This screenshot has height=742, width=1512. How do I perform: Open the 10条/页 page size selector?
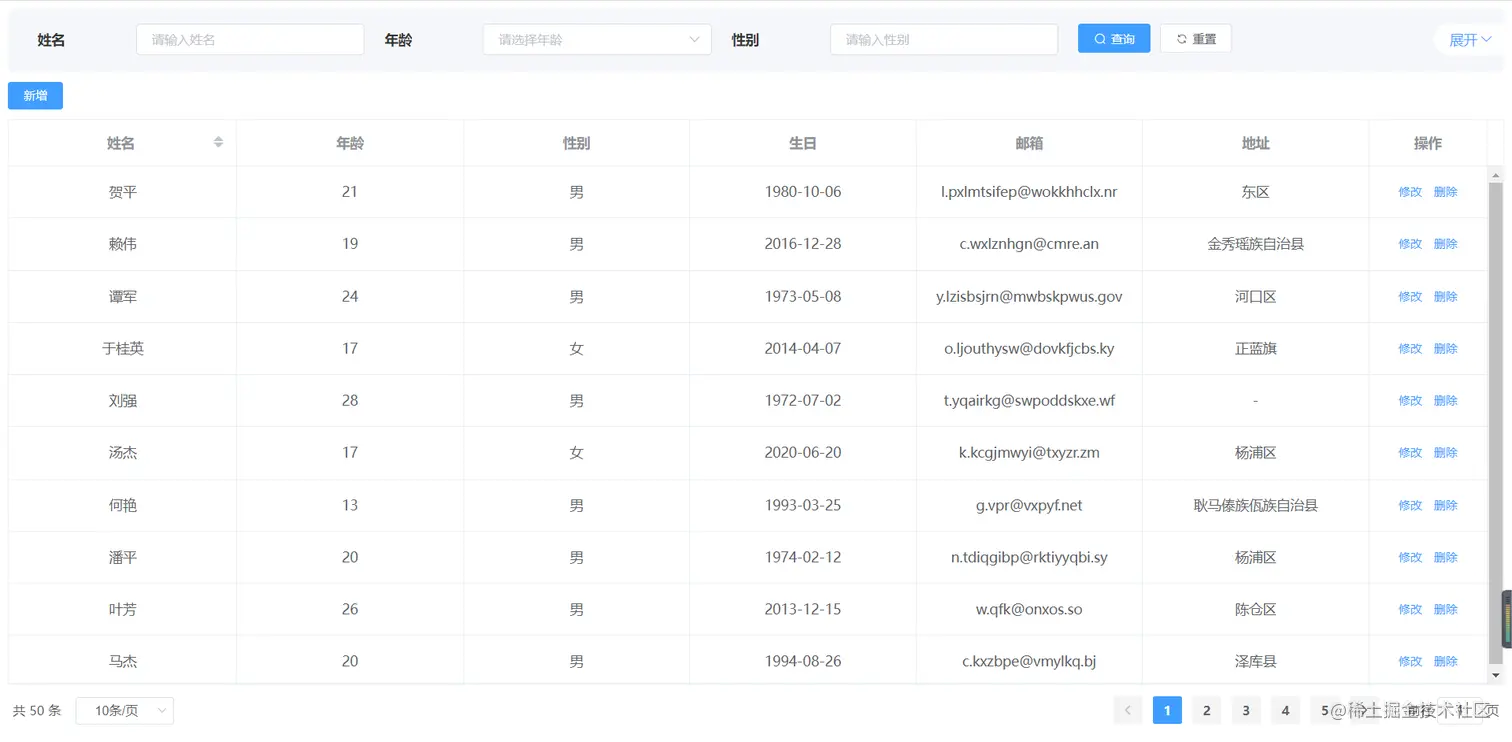click(x=125, y=711)
